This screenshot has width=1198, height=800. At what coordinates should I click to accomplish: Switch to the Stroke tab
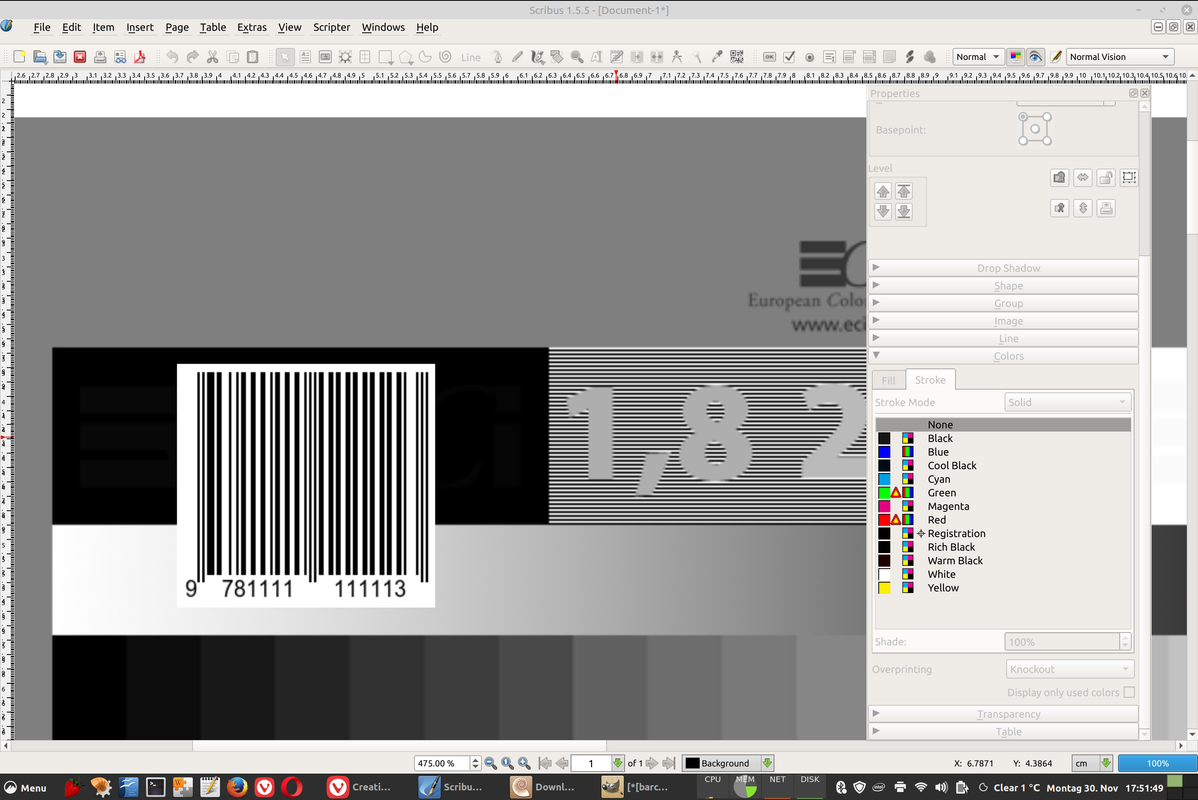[930, 380]
